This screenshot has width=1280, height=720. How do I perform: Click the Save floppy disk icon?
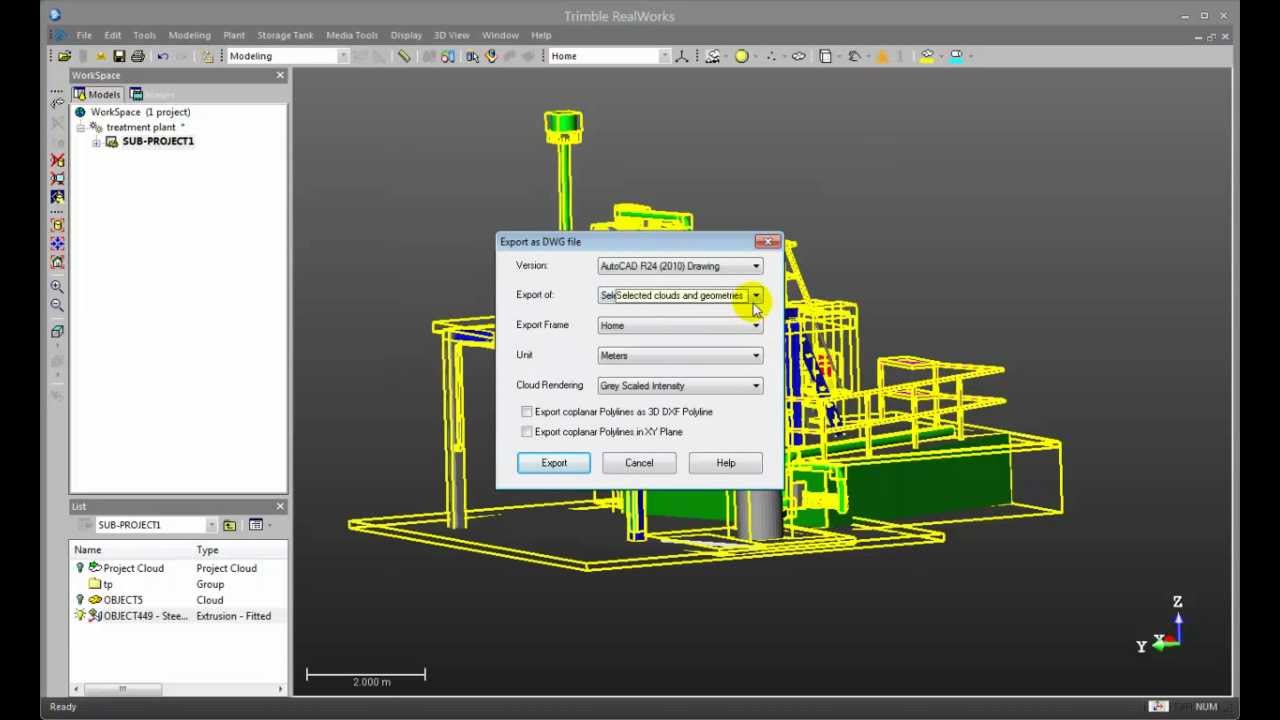click(119, 56)
